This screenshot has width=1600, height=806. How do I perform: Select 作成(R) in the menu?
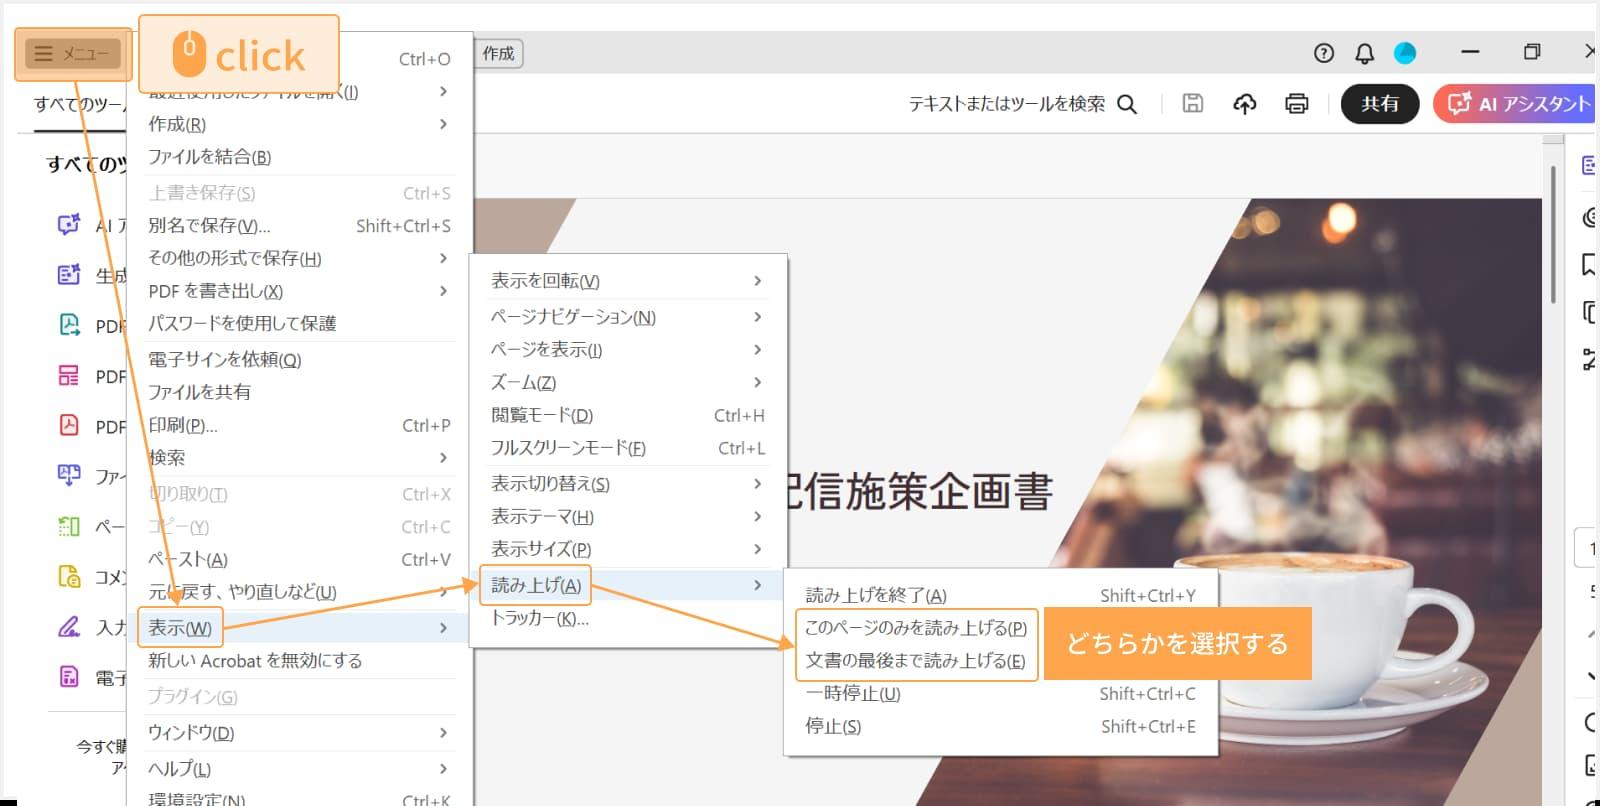tap(298, 124)
